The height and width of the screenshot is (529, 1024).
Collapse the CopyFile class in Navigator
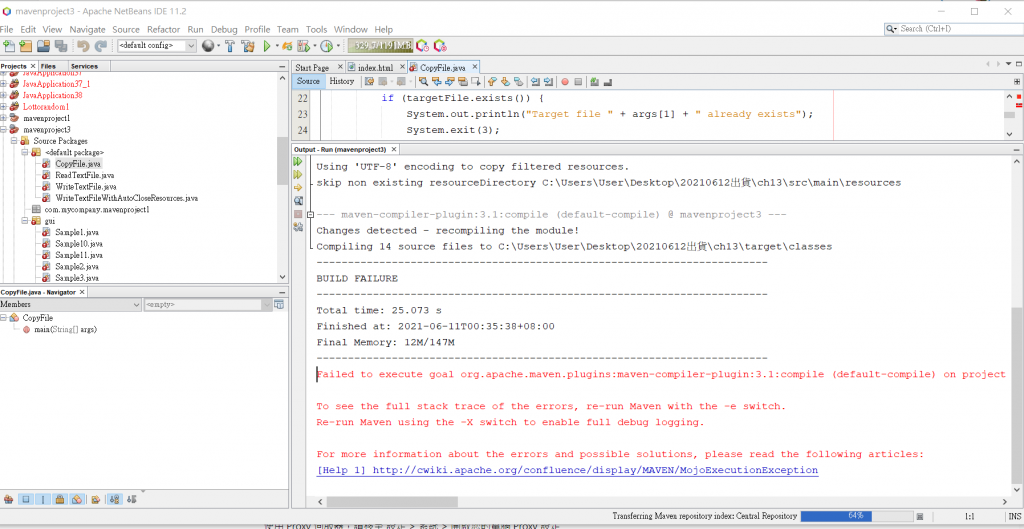tap(4, 317)
